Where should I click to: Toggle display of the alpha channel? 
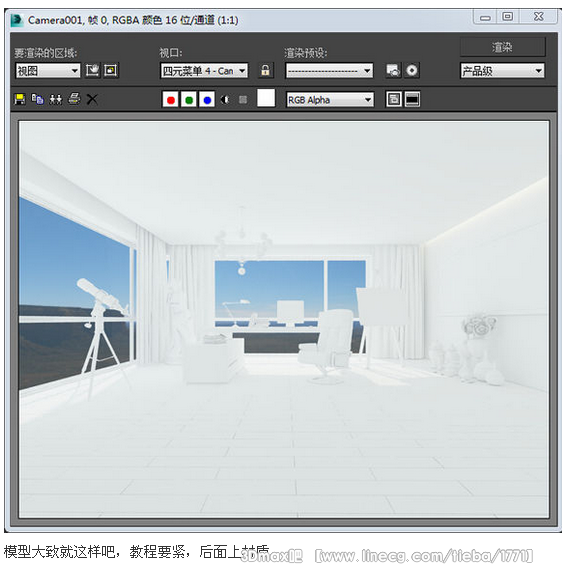point(225,99)
